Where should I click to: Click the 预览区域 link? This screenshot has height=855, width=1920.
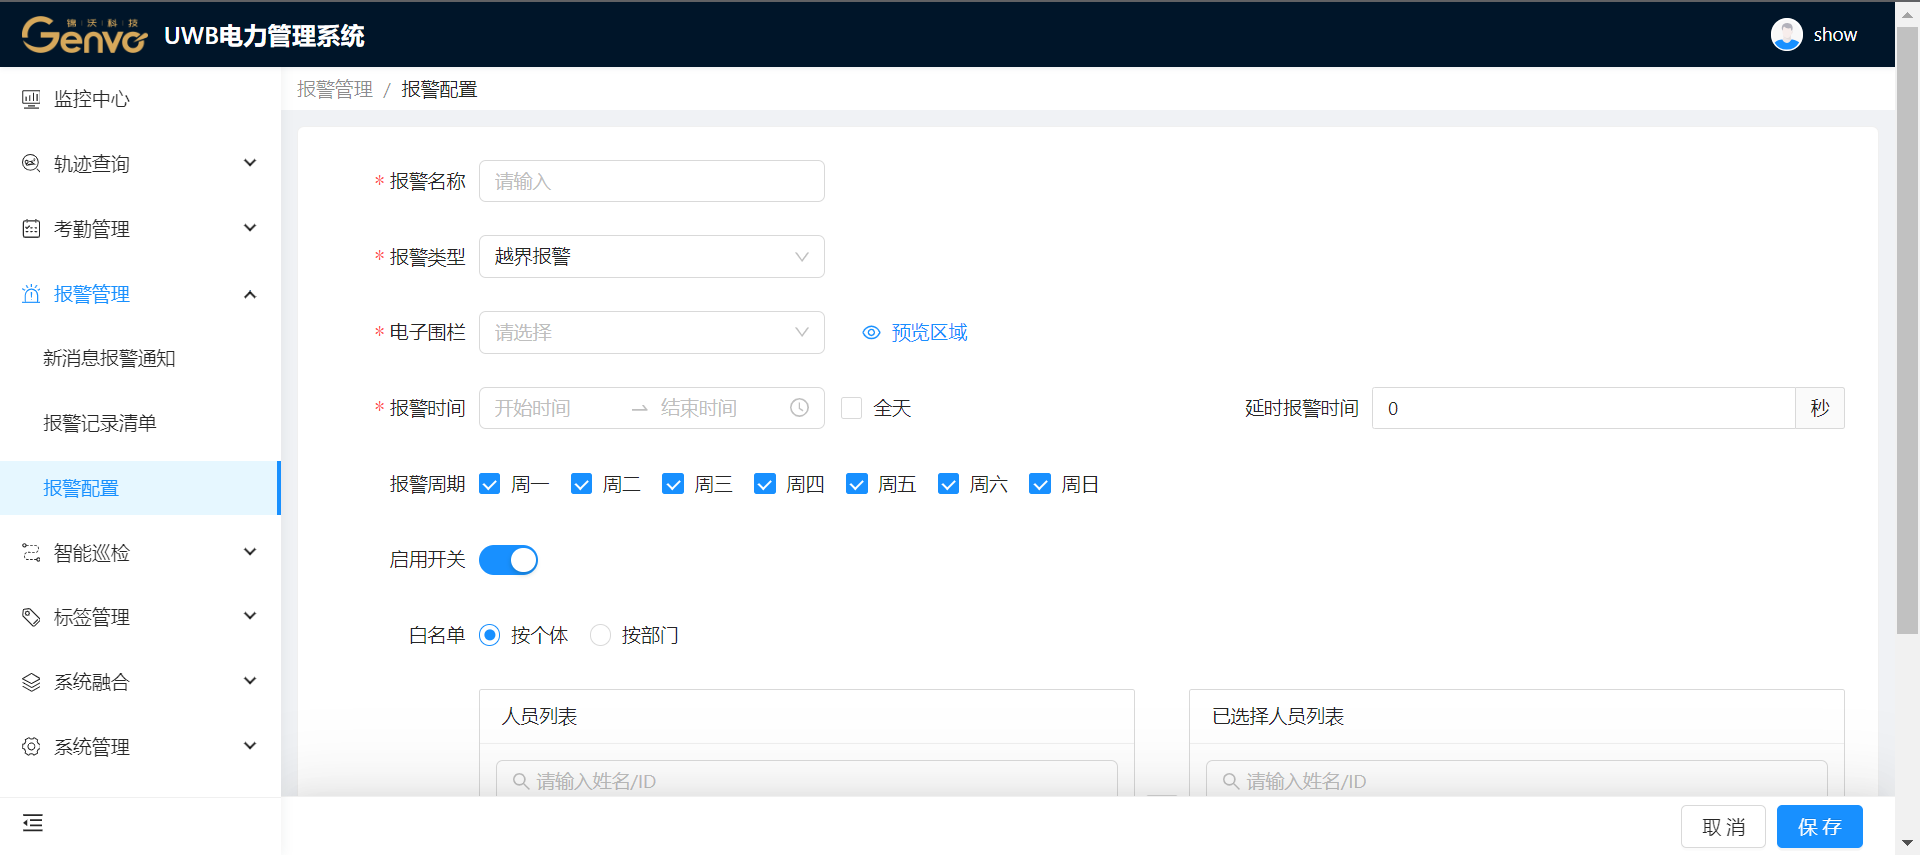point(929,333)
